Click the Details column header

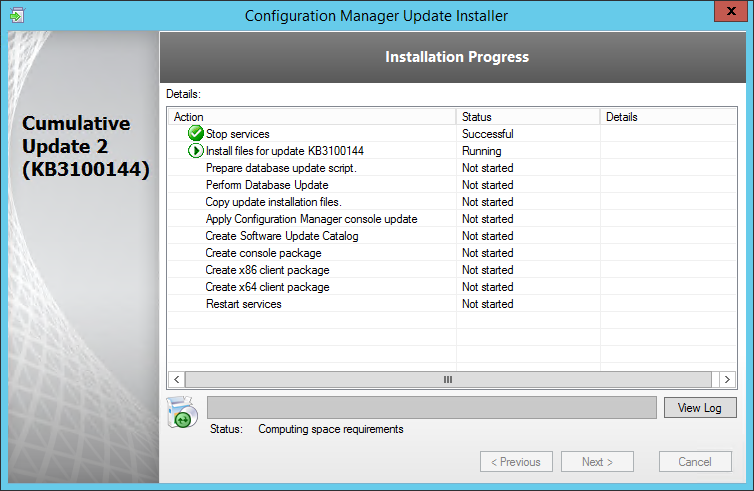pos(668,117)
